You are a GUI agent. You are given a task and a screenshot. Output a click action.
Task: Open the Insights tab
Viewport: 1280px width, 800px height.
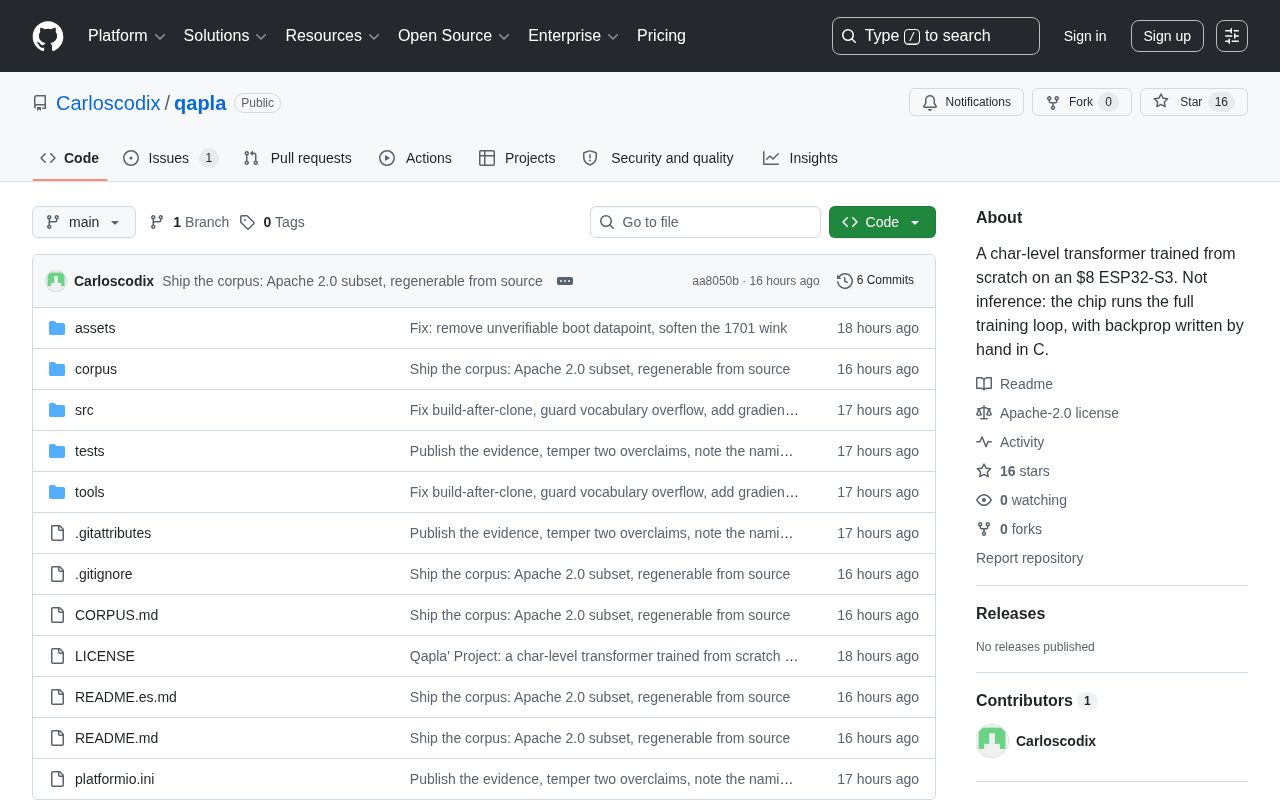pyautogui.click(x=800, y=158)
